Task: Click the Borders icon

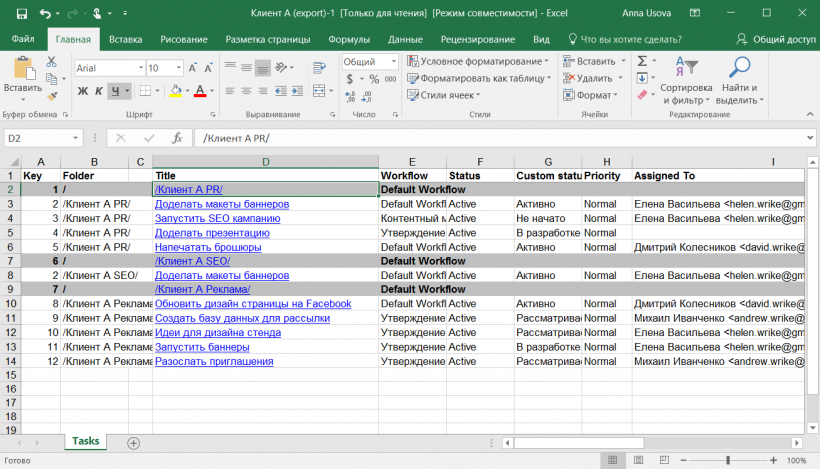Action: coord(145,91)
